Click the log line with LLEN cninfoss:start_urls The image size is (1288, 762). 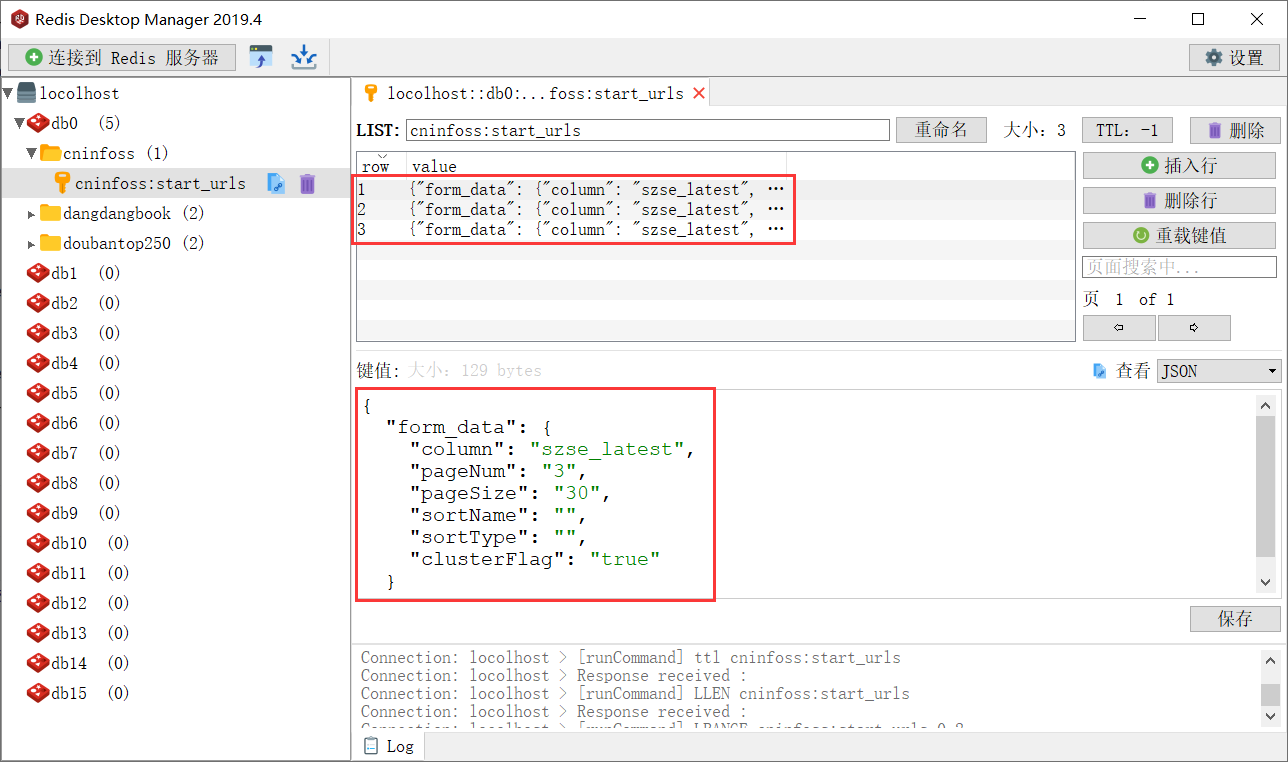coord(635,694)
